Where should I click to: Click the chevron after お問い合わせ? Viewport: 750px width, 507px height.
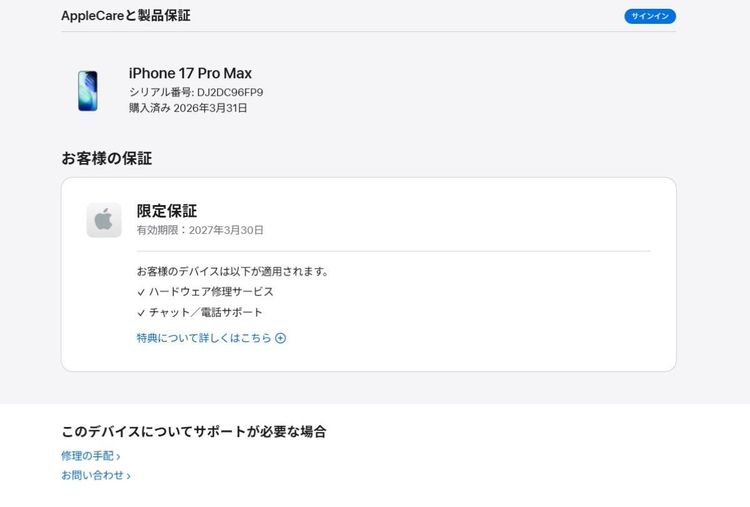tap(128, 476)
